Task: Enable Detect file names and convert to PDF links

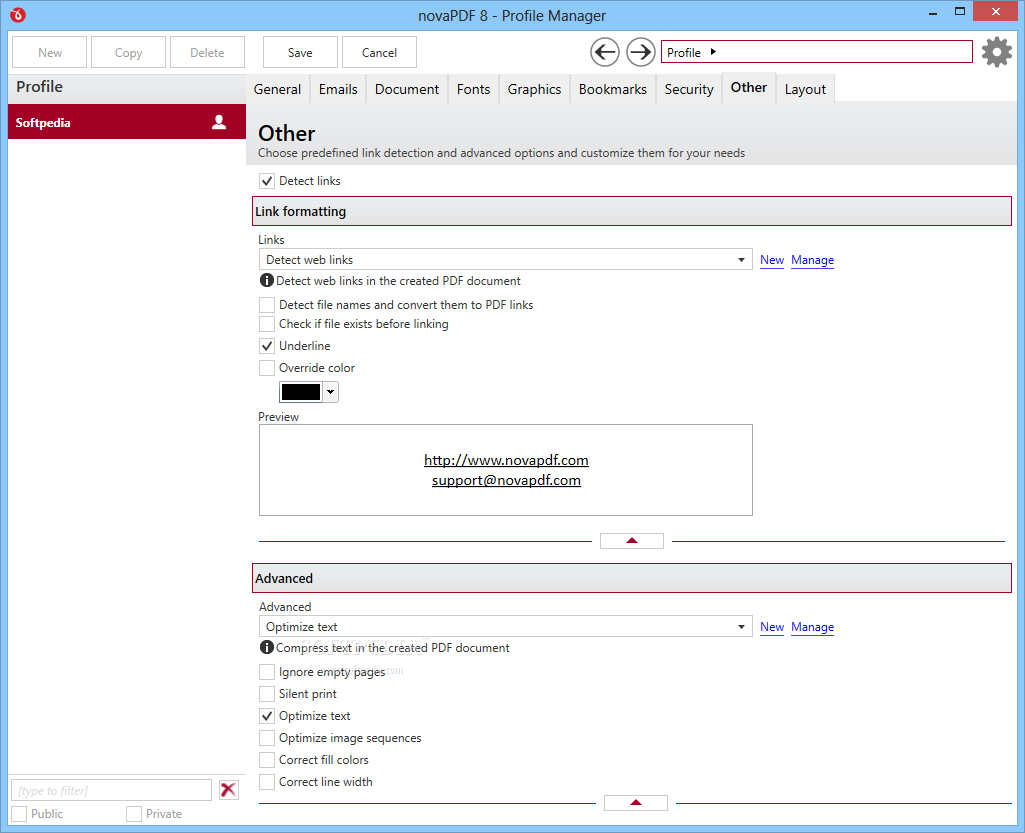Action: tap(267, 305)
